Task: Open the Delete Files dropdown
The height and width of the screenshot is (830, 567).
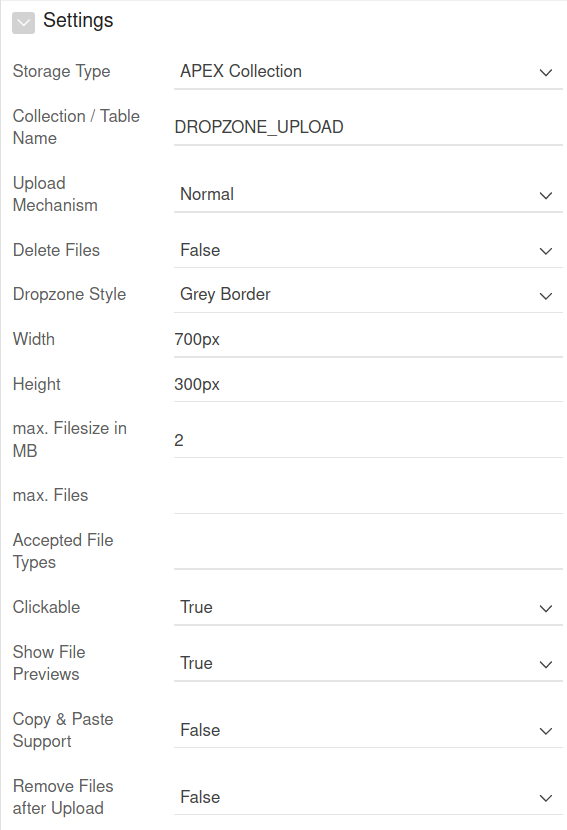Action: [368, 250]
